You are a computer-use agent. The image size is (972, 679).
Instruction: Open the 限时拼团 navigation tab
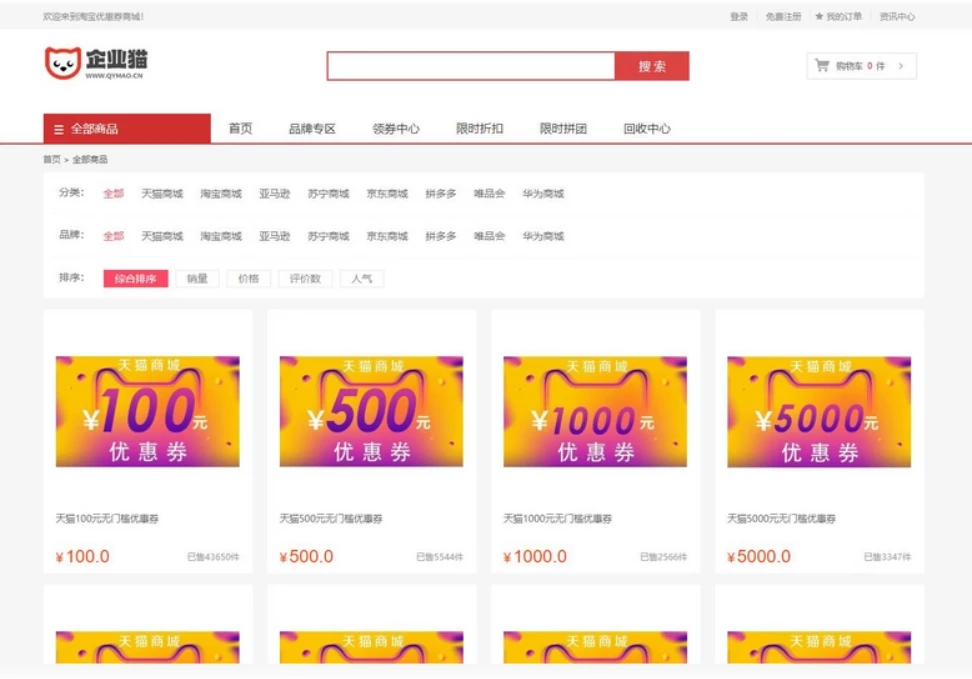pyautogui.click(x=563, y=129)
